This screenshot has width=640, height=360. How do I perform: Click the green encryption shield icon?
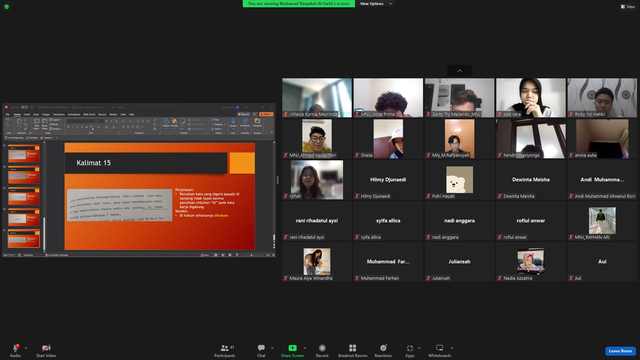(x=7, y=7)
